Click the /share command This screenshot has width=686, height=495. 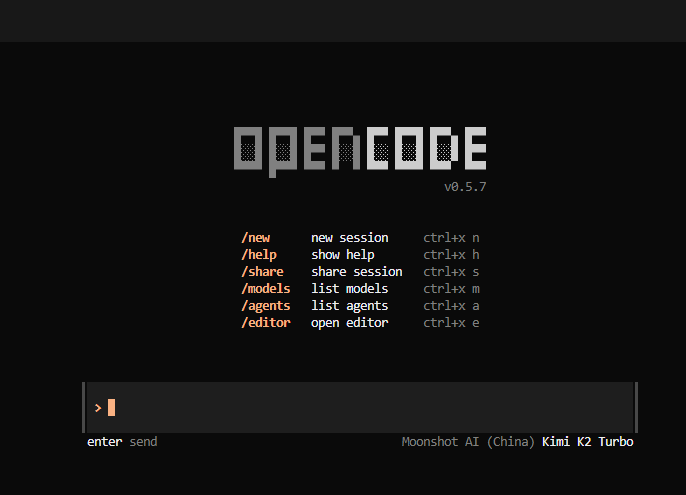[262, 272]
